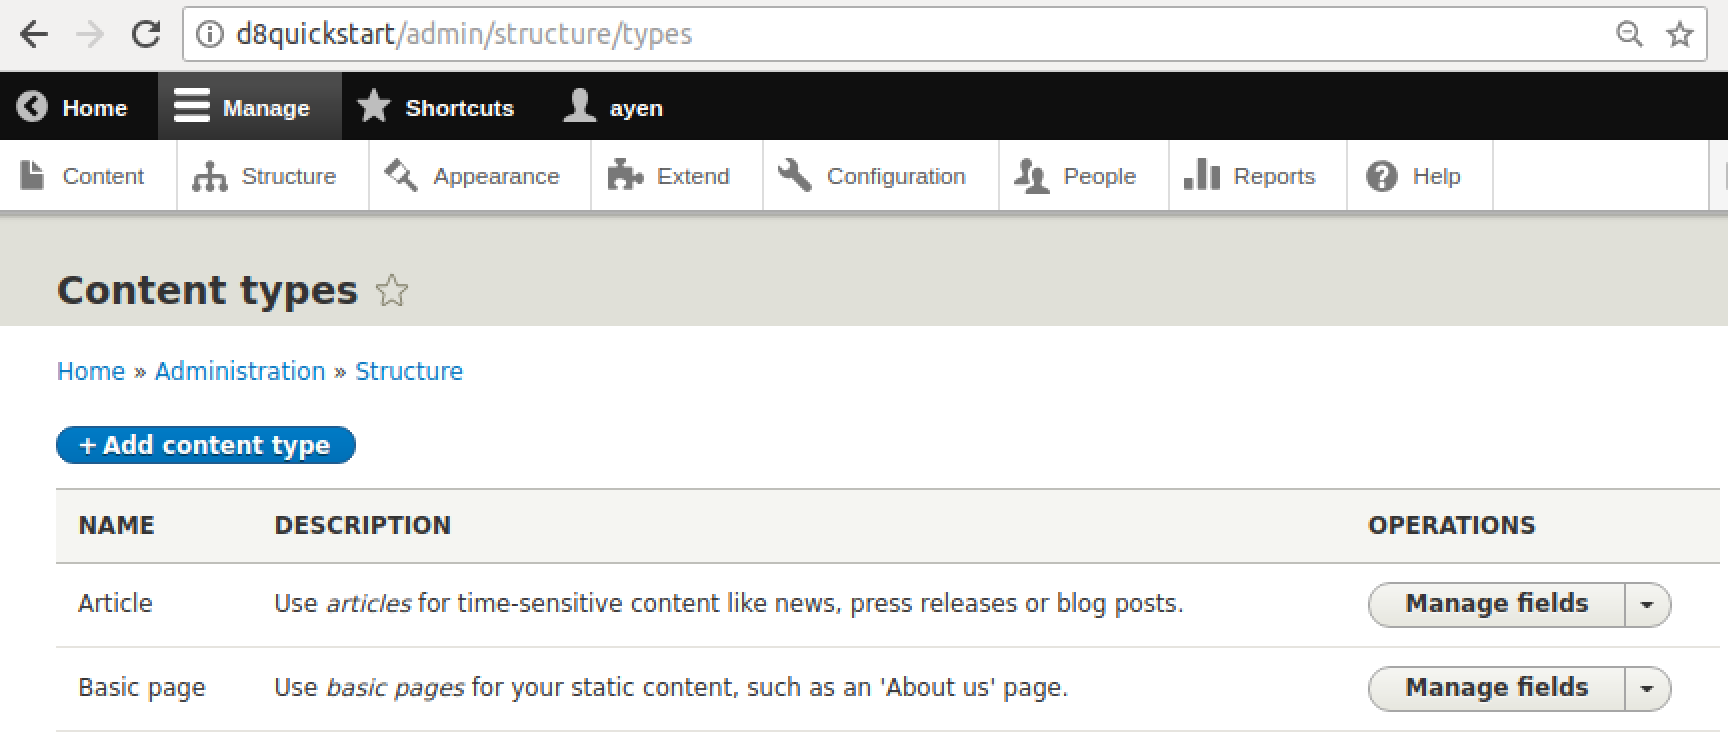Click the browser reload icon
The width and height of the screenshot is (1728, 748).
click(x=146, y=34)
